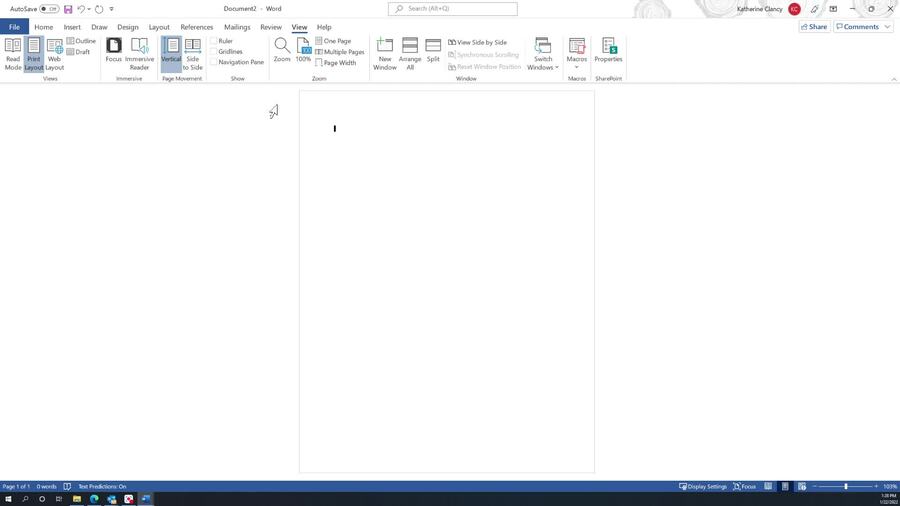
Task: Undo the last action
Action: pos(82,9)
